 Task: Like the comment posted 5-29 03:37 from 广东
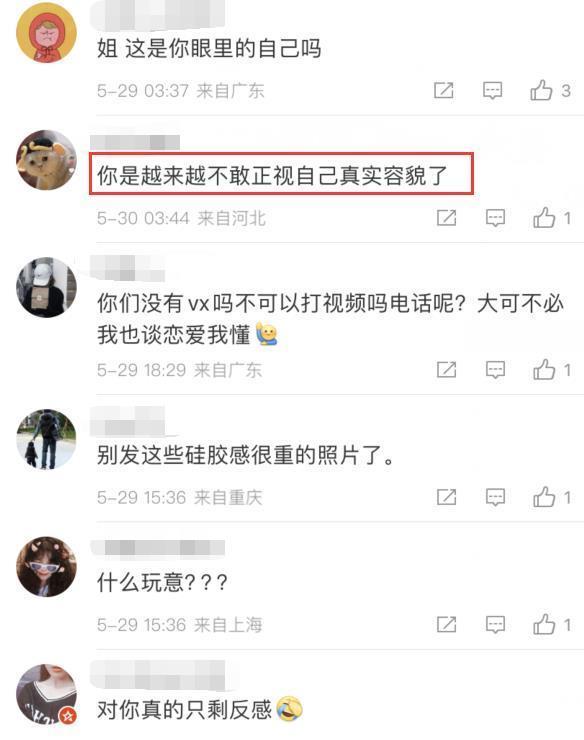click(x=541, y=90)
